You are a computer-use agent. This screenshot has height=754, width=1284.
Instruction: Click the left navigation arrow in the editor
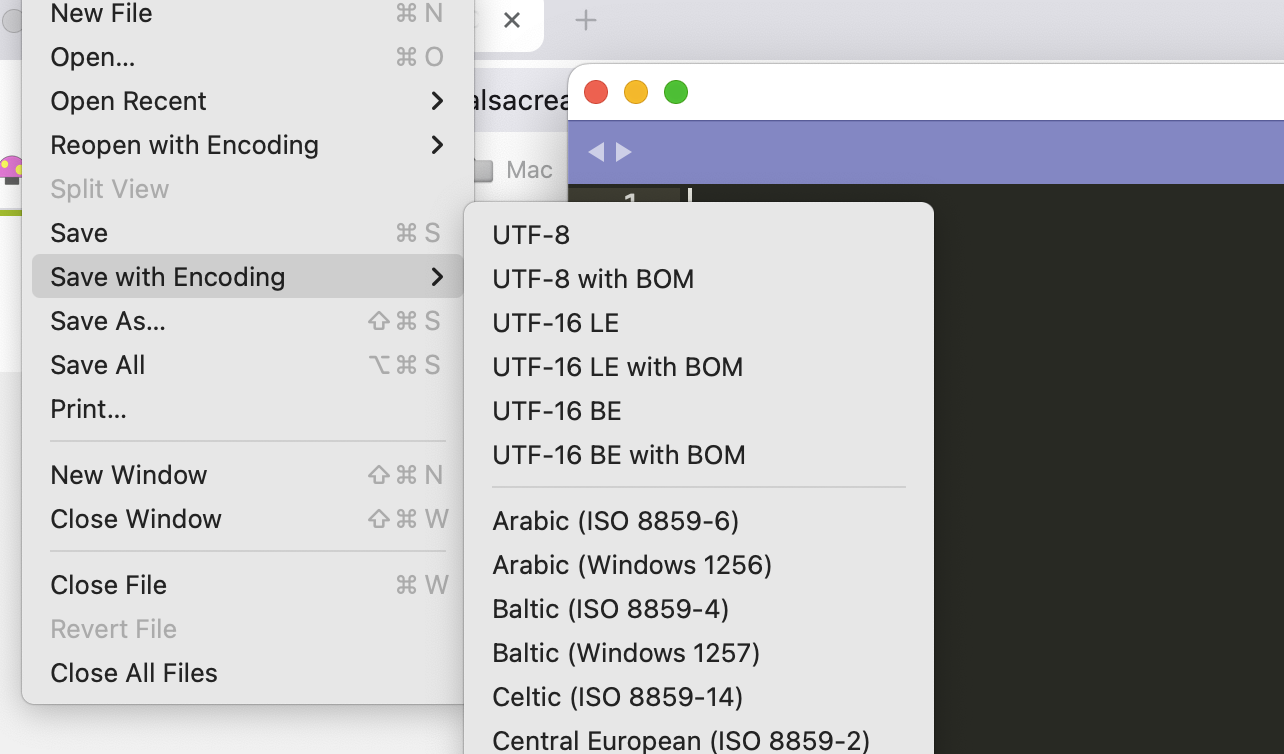[x=596, y=152]
